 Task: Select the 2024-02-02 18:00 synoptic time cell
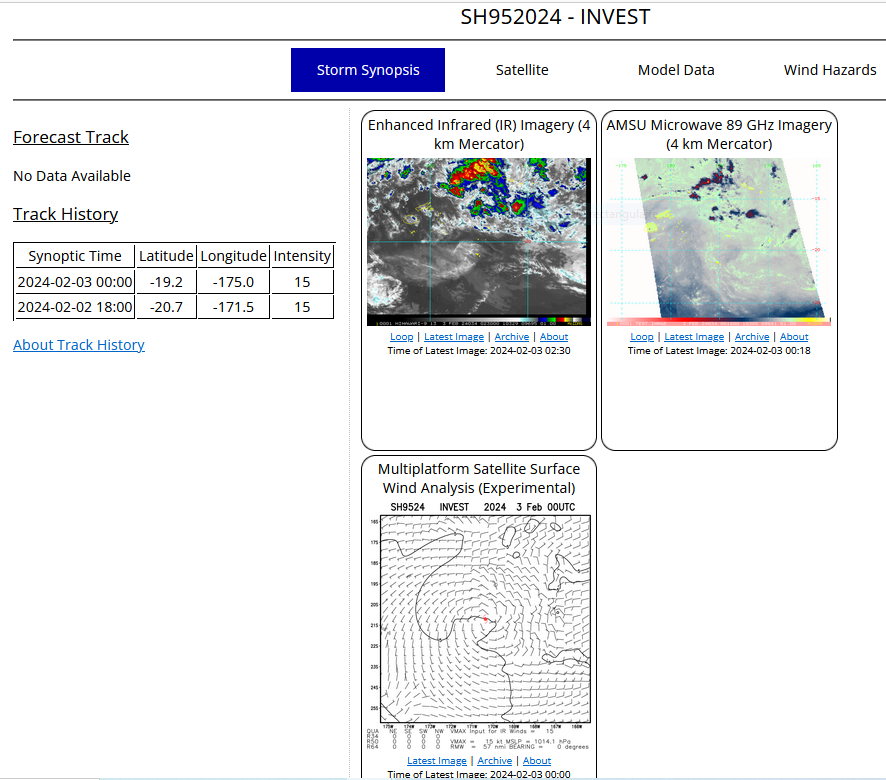pyautogui.click(x=75, y=307)
